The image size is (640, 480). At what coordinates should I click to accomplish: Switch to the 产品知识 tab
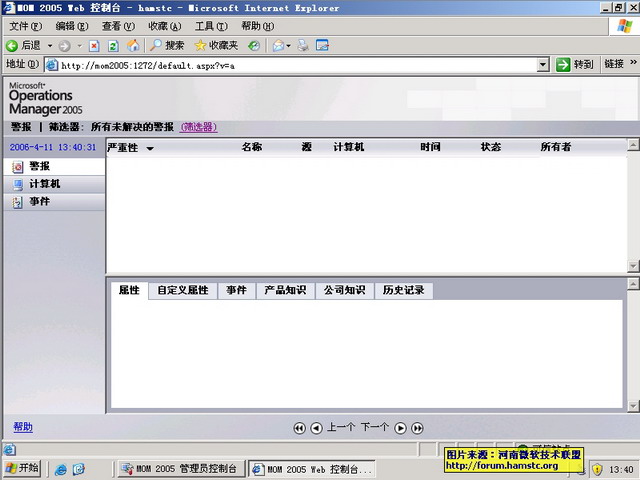(285, 291)
